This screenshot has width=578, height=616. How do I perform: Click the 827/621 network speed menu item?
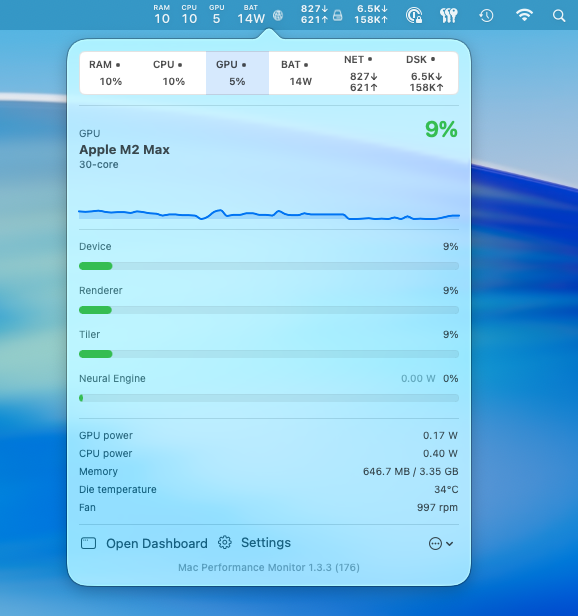click(x=314, y=15)
